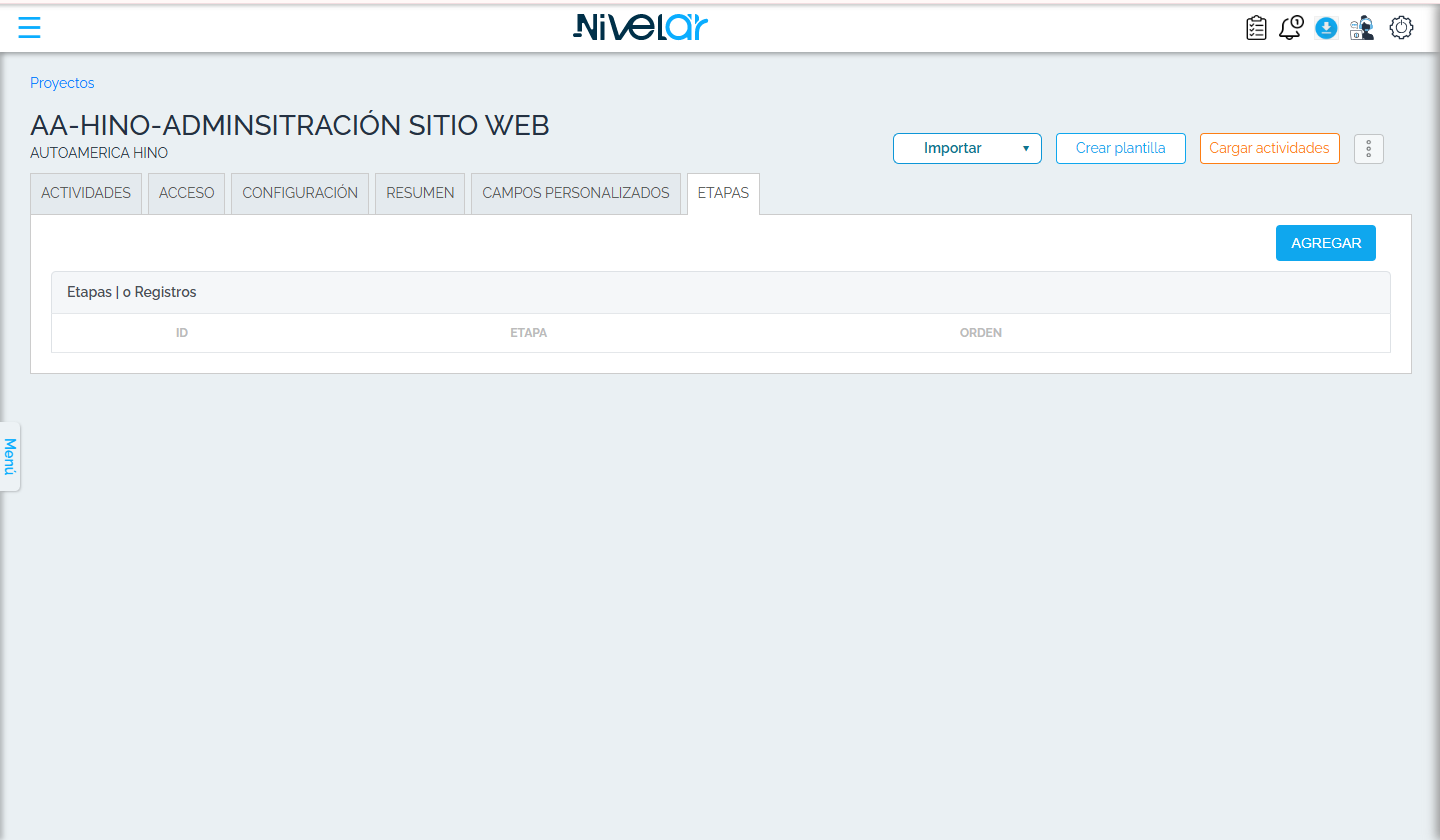The image size is (1440, 840).
Task: Click the 'Etapas | 0 Registros' heading
Action: point(132,293)
